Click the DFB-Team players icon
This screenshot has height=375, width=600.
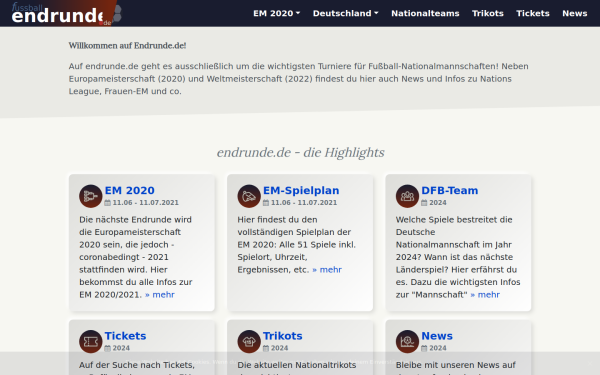[408, 196]
